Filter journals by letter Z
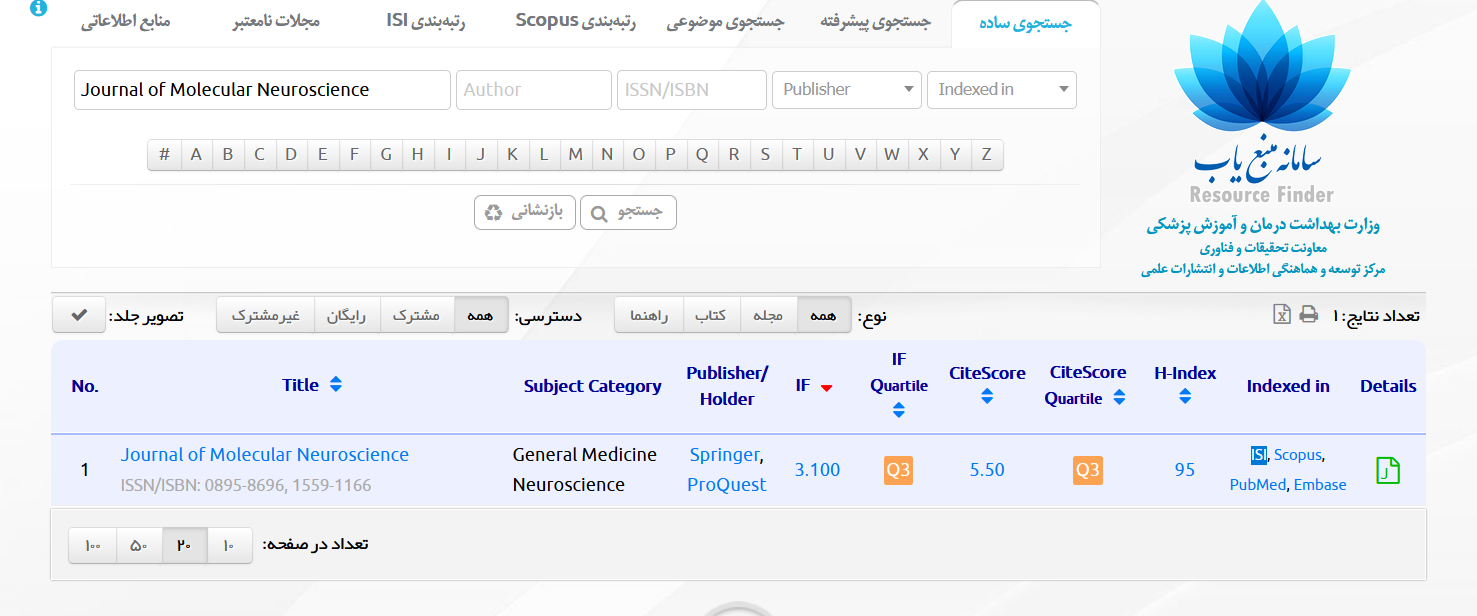The image size is (1477, 616). (986, 154)
